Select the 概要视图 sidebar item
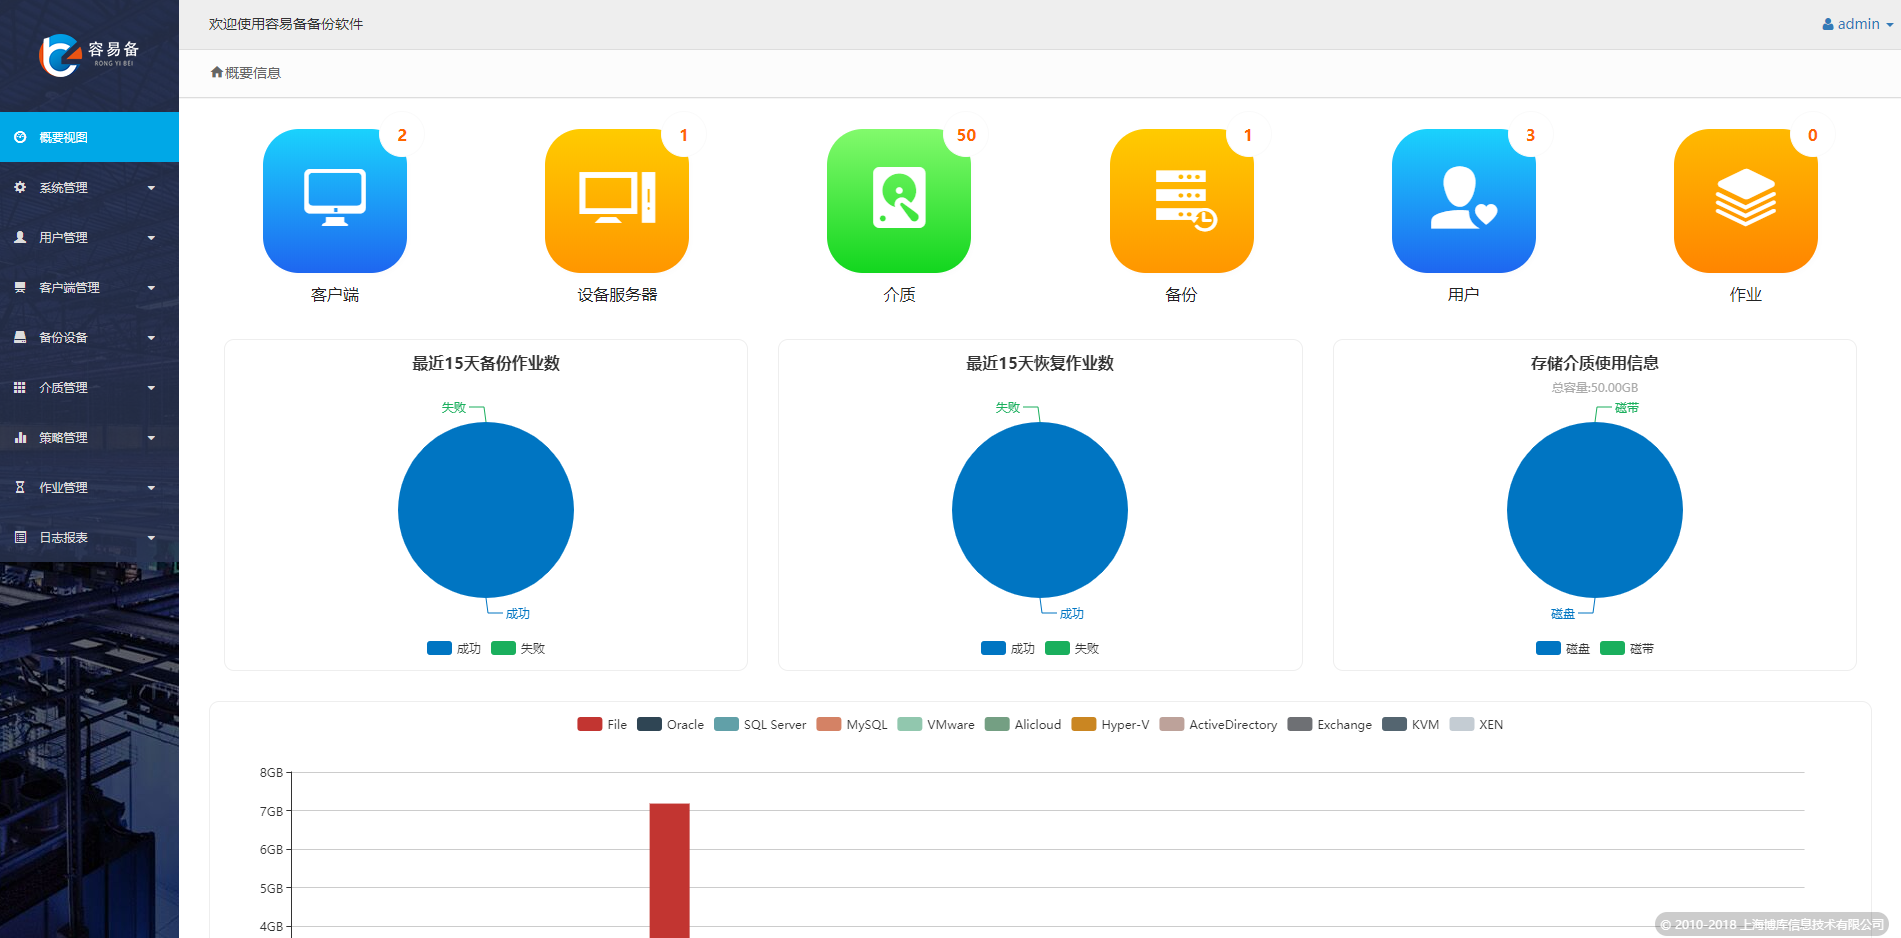 pyautogui.click(x=89, y=137)
